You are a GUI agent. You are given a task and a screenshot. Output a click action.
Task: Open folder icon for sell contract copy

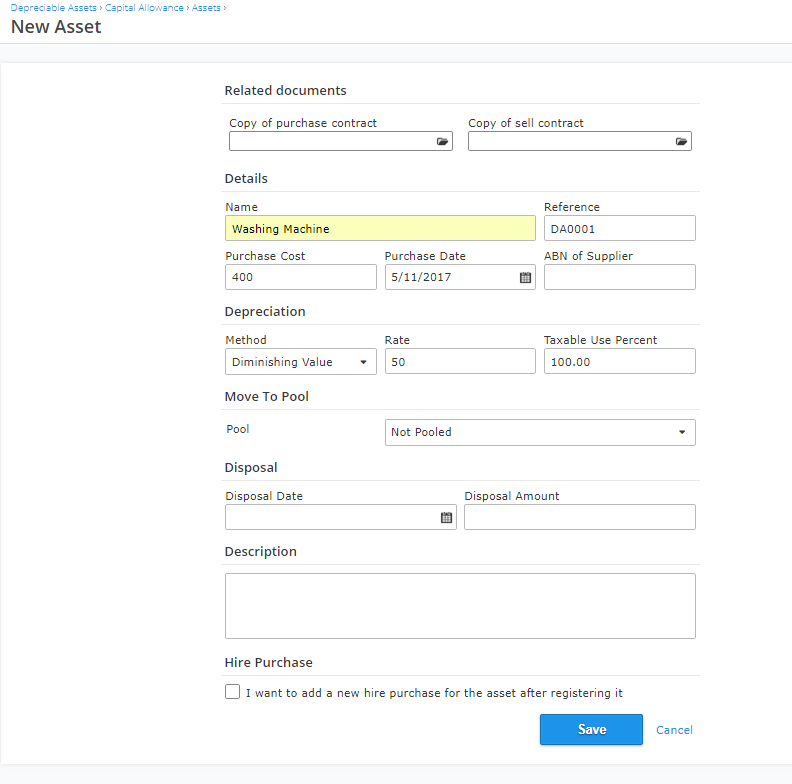coord(681,142)
